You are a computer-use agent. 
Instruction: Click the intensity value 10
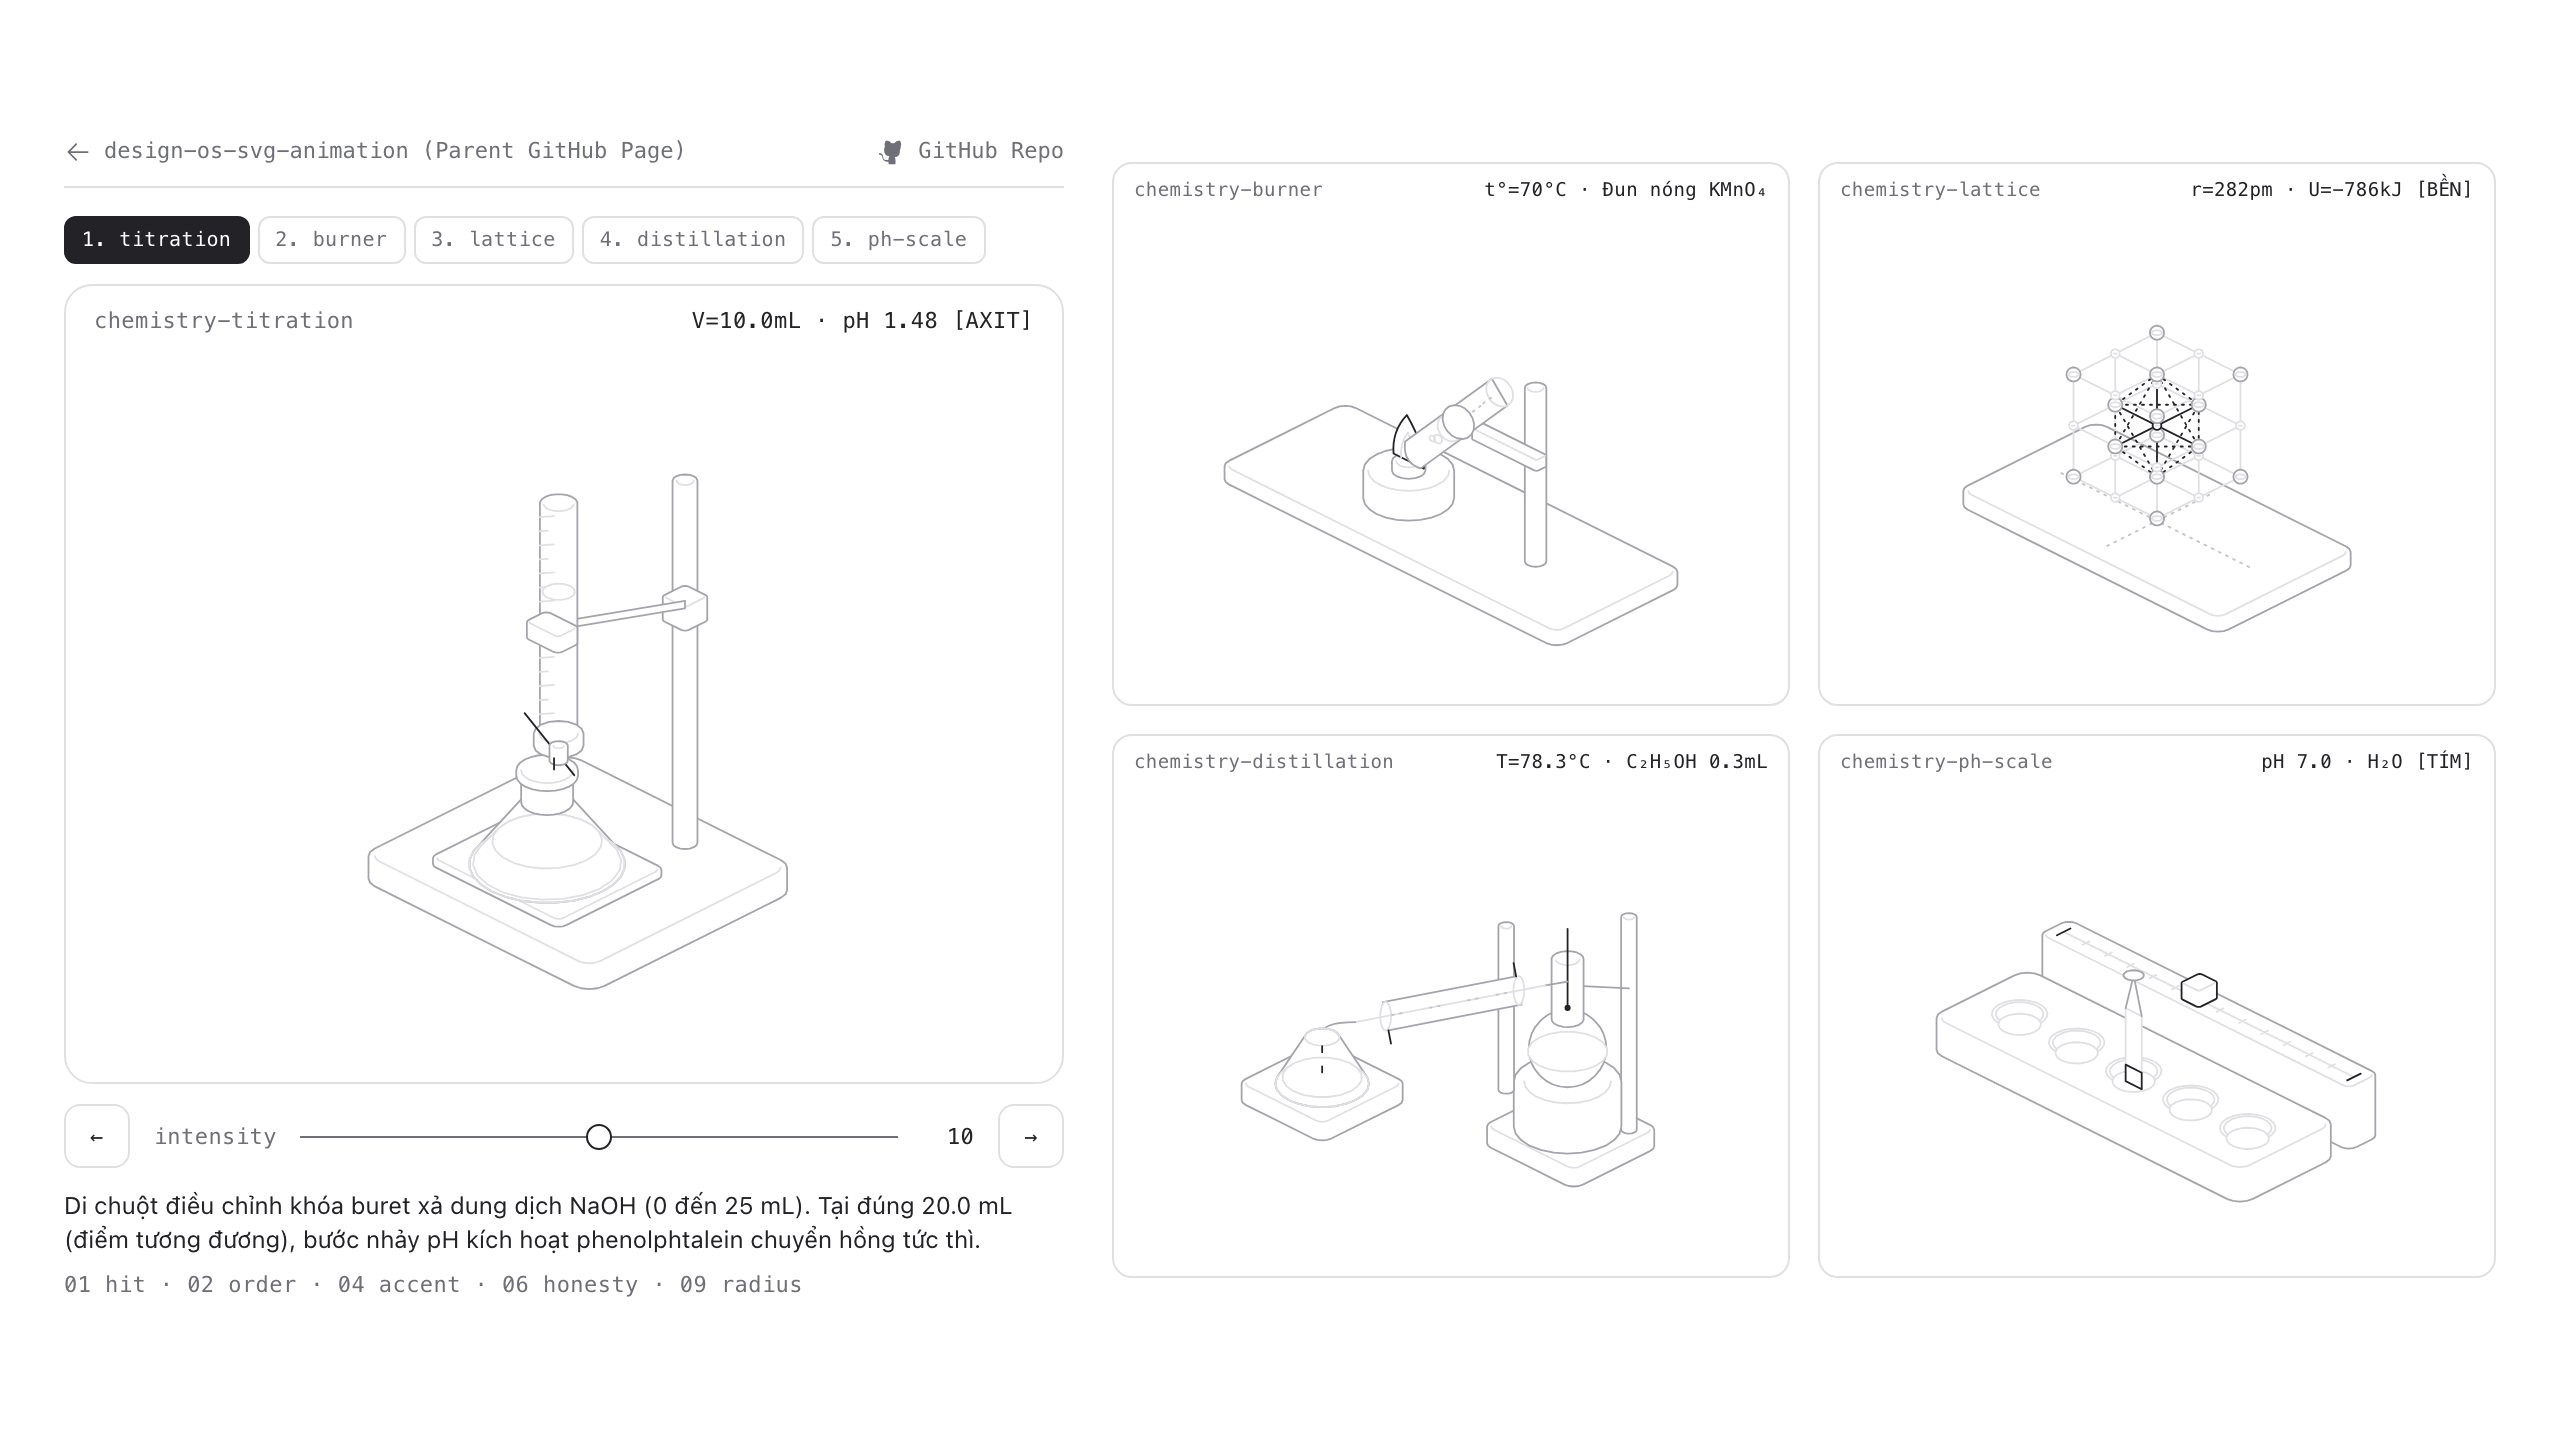tap(960, 1137)
